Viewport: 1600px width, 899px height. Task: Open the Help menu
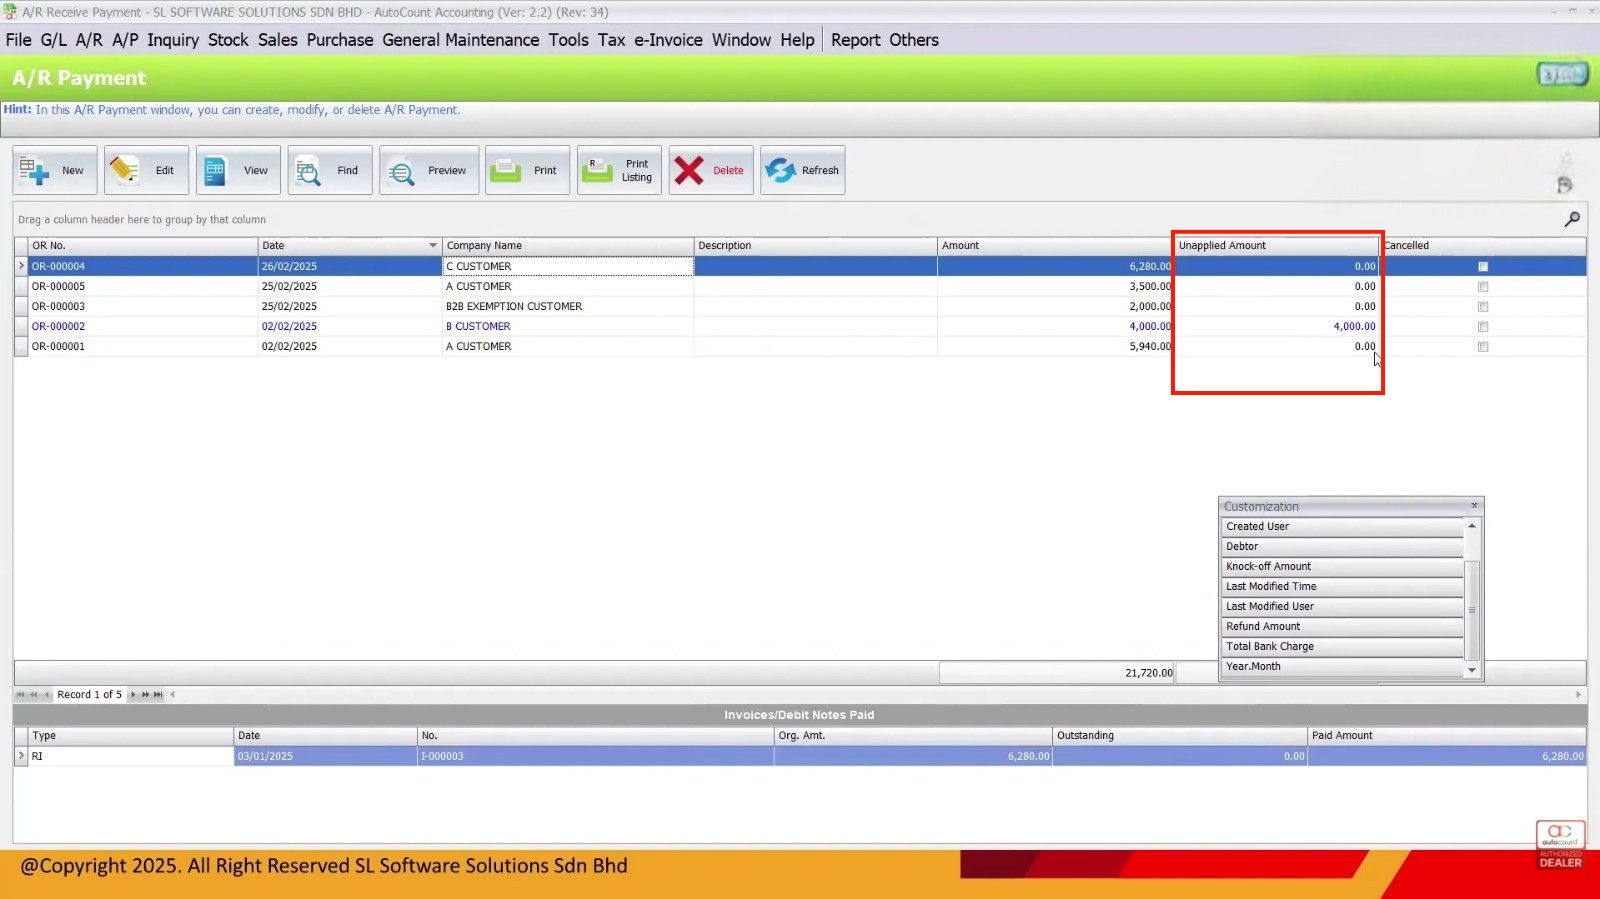tap(797, 40)
